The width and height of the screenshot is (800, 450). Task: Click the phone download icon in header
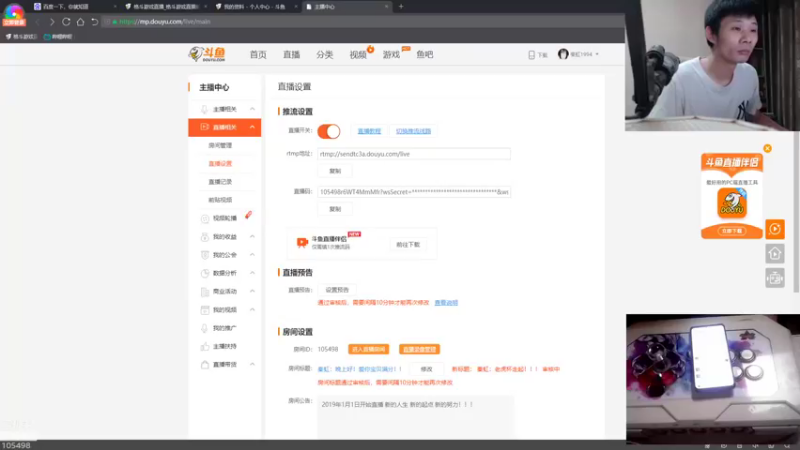tap(531, 55)
